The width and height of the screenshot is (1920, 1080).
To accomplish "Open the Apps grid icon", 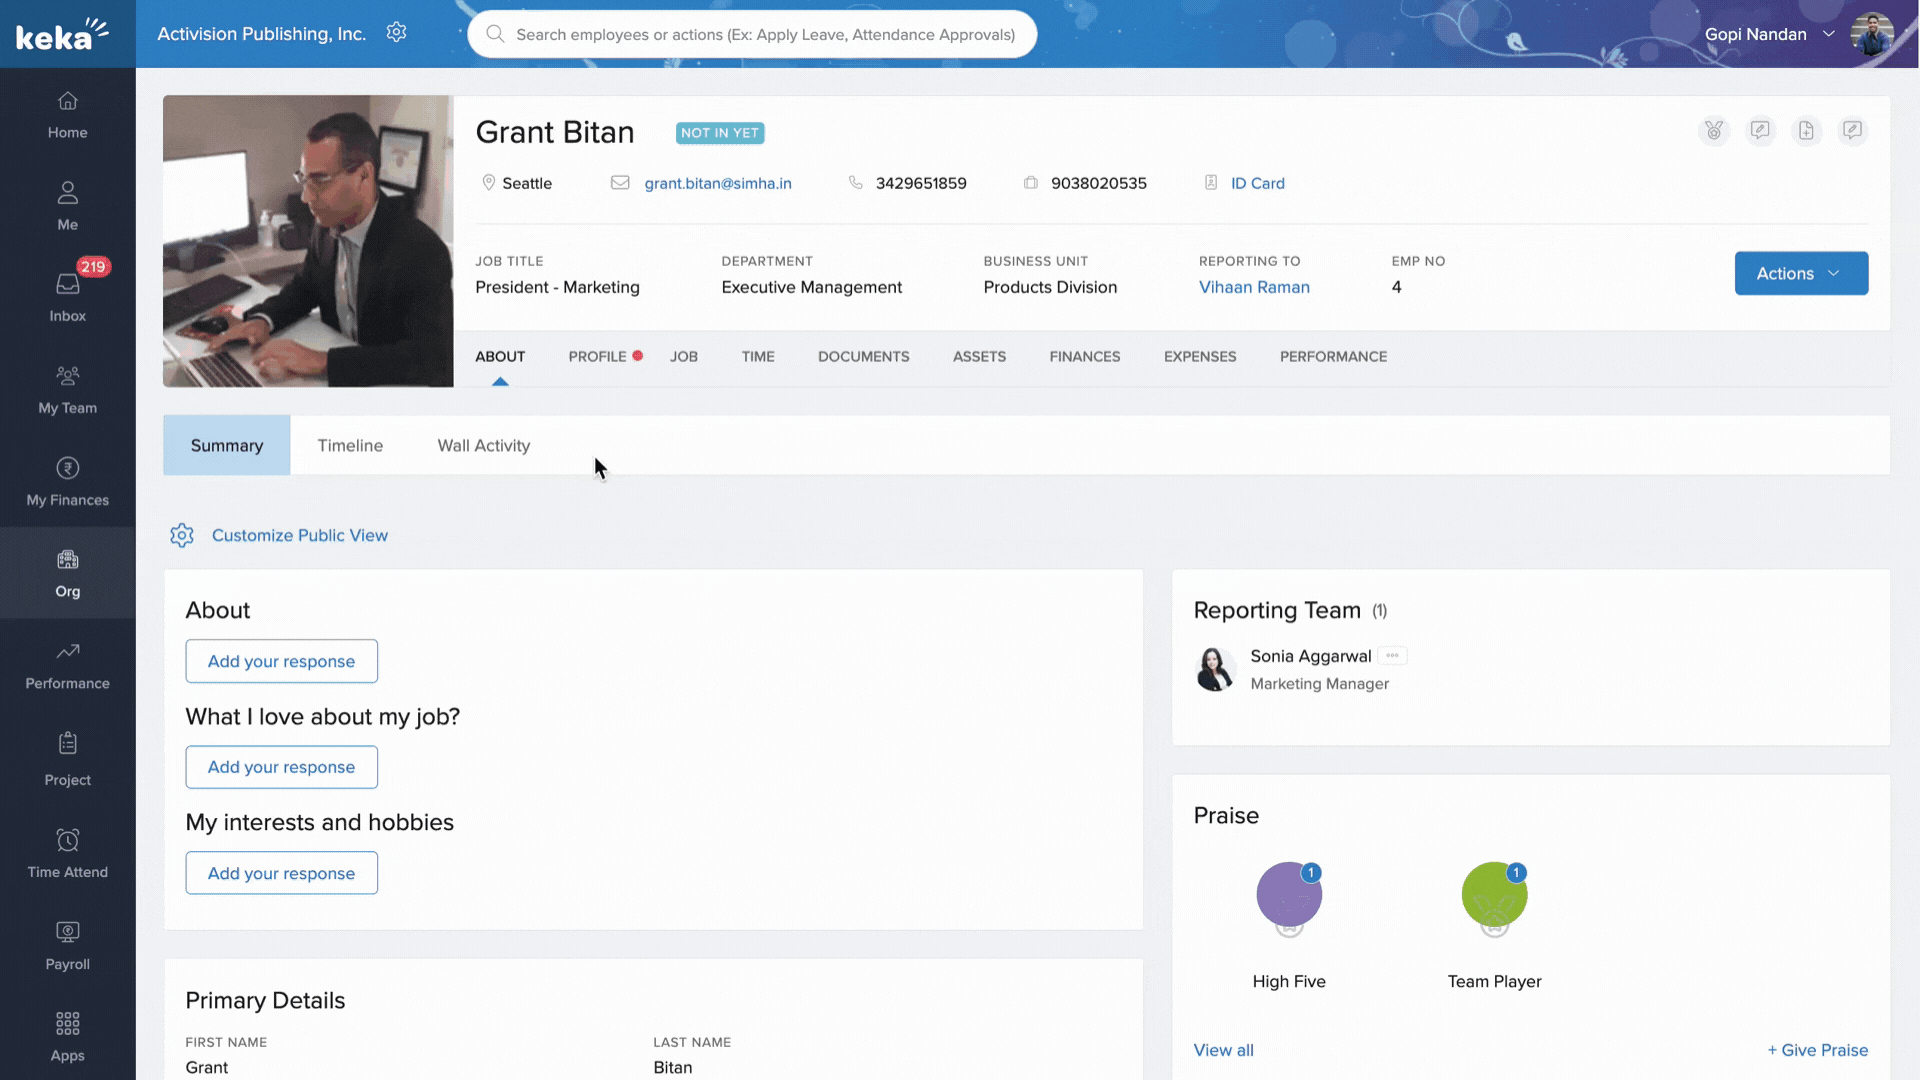I will (67, 1024).
